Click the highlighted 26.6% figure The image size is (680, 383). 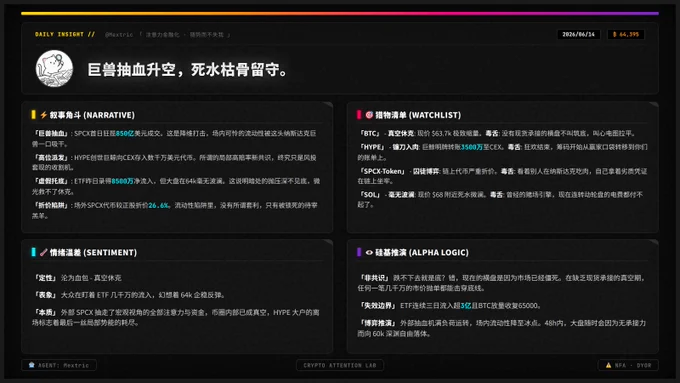coord(158,205)
